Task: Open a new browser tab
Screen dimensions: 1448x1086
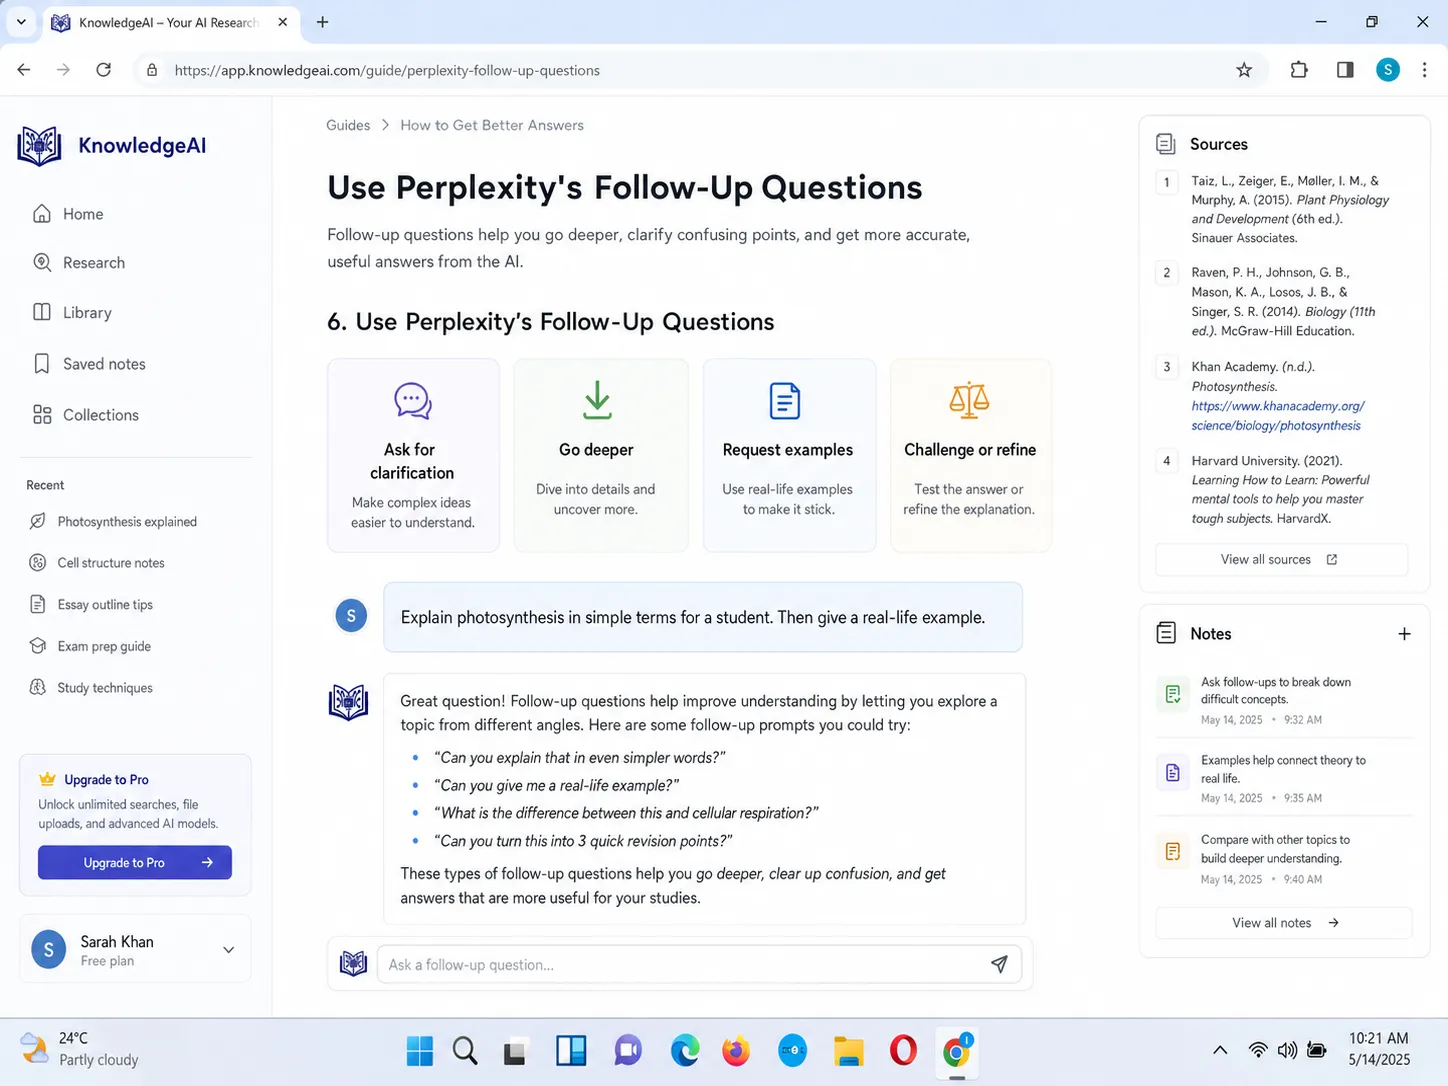Action: tap(322, 22)
